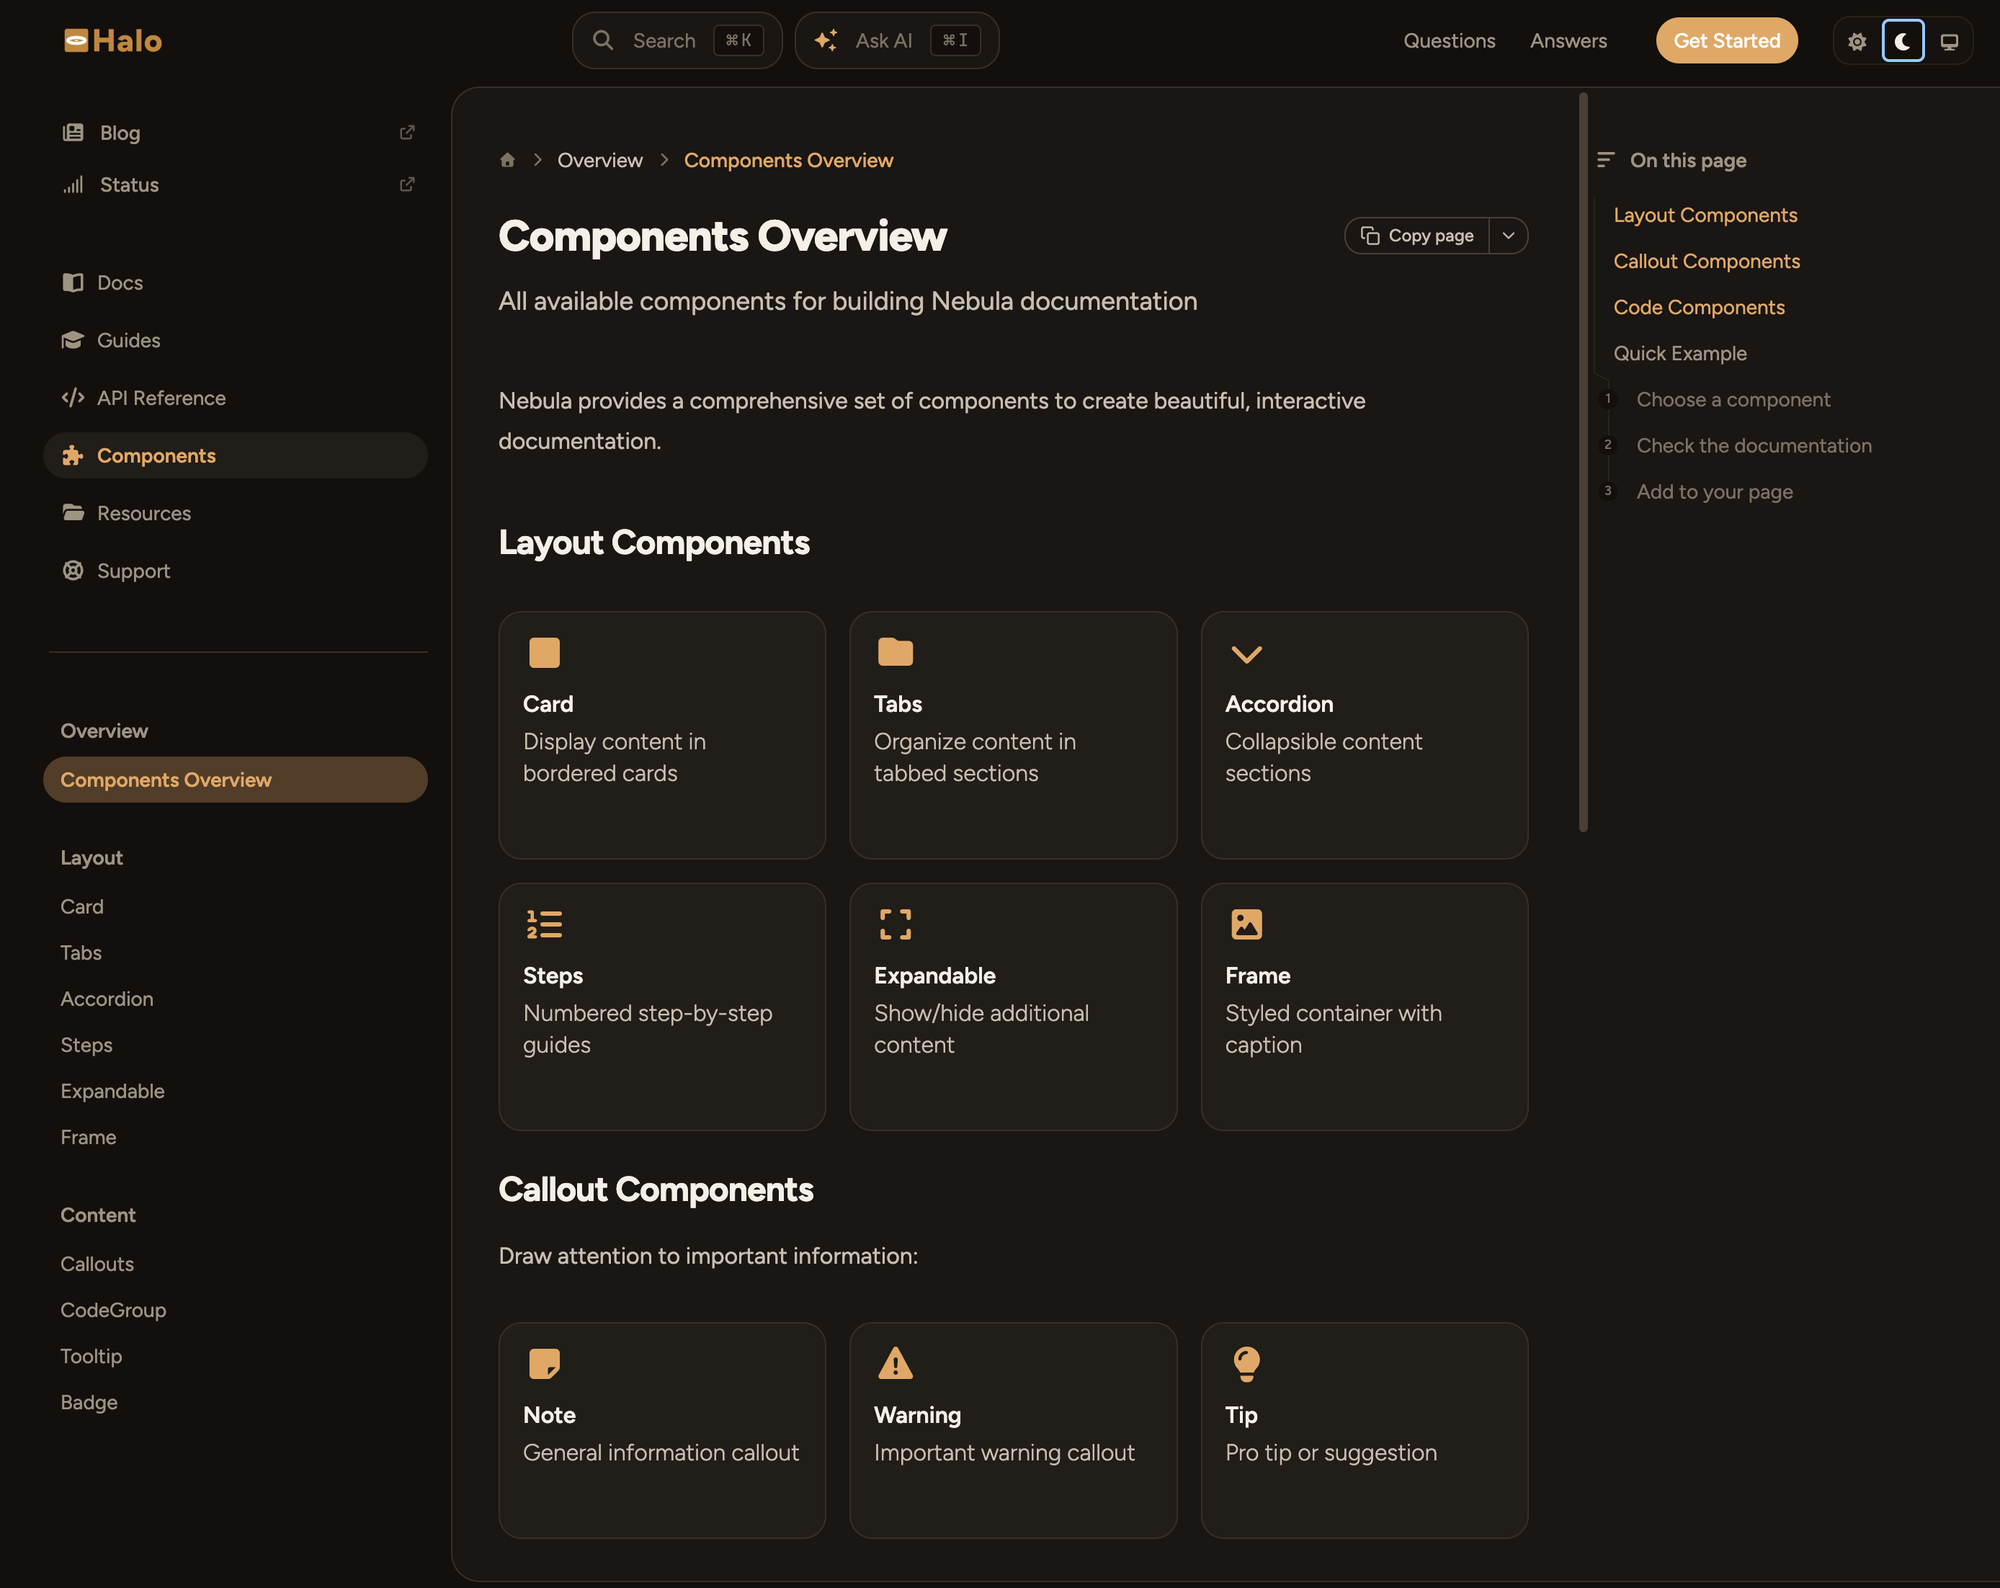Click the Note sticky note icon
The image size is (2000, 1588).
(545, 1364)
